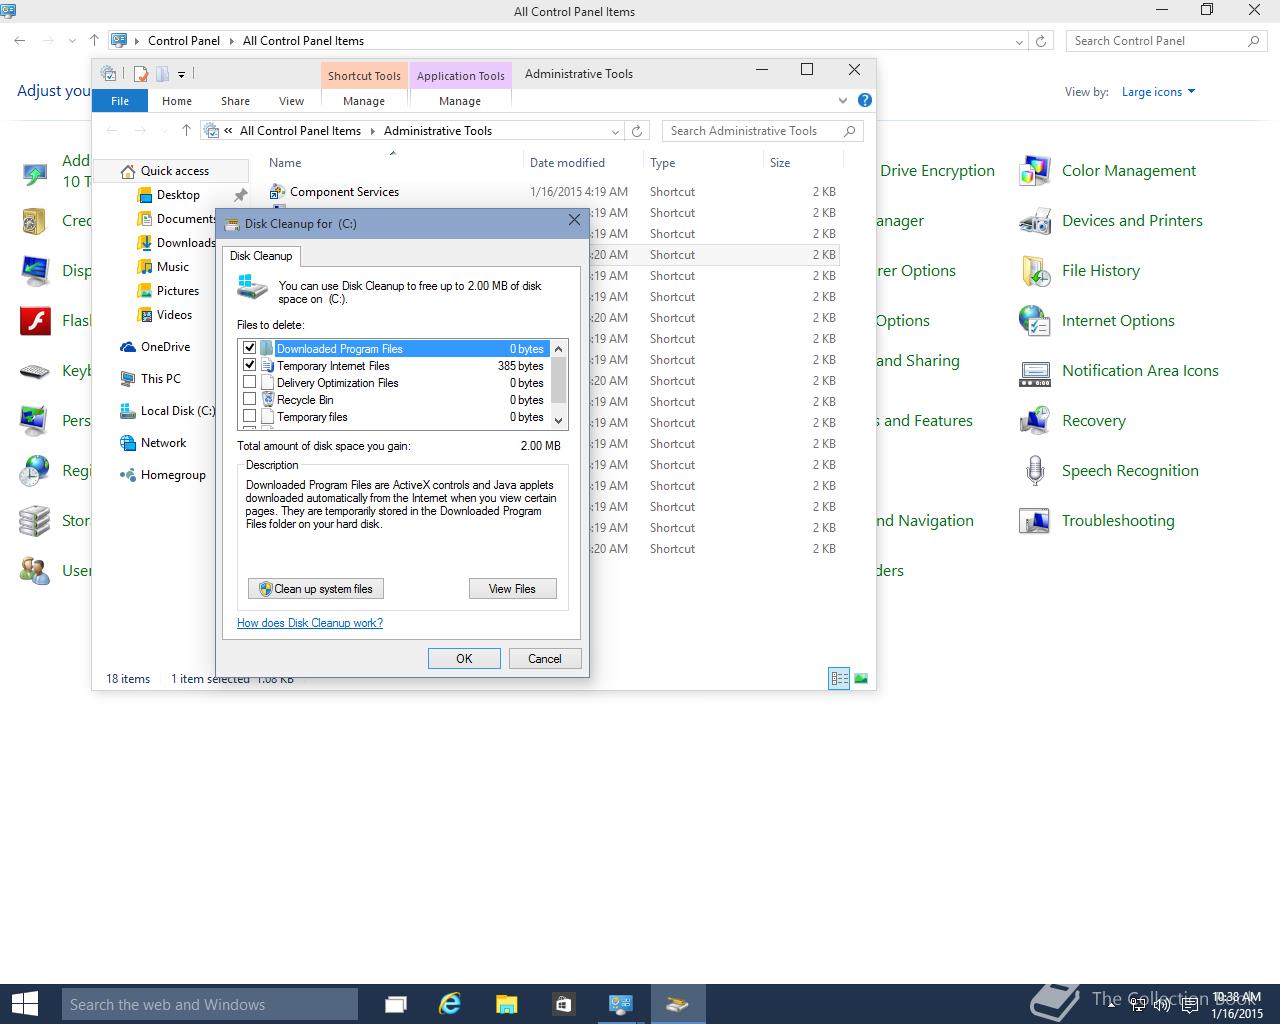Open Pictures folder in navigation pane
Screen dimensions: 1280x1024
click(x=177, y=291)
